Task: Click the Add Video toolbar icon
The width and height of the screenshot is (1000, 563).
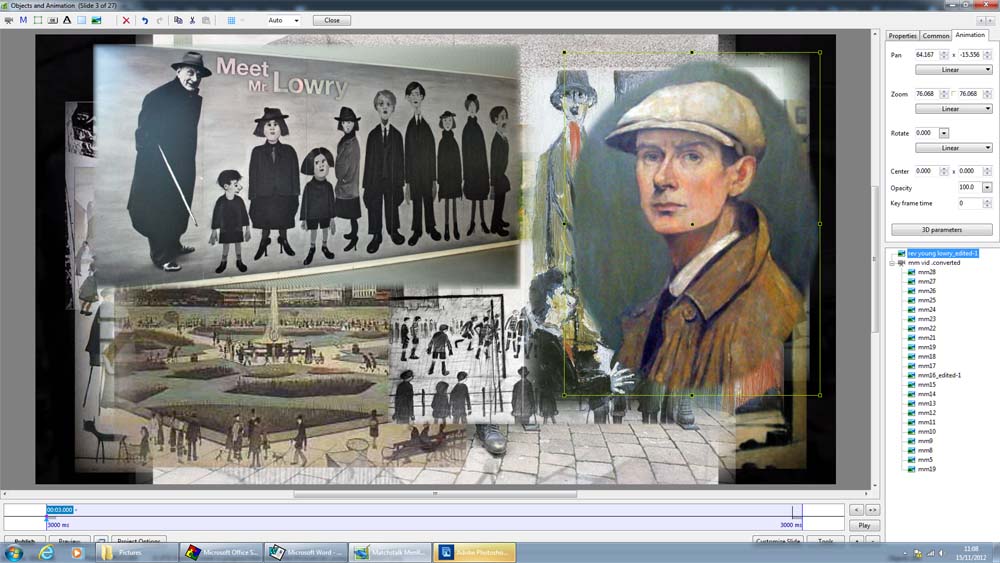Action: (x=8, y=20)
